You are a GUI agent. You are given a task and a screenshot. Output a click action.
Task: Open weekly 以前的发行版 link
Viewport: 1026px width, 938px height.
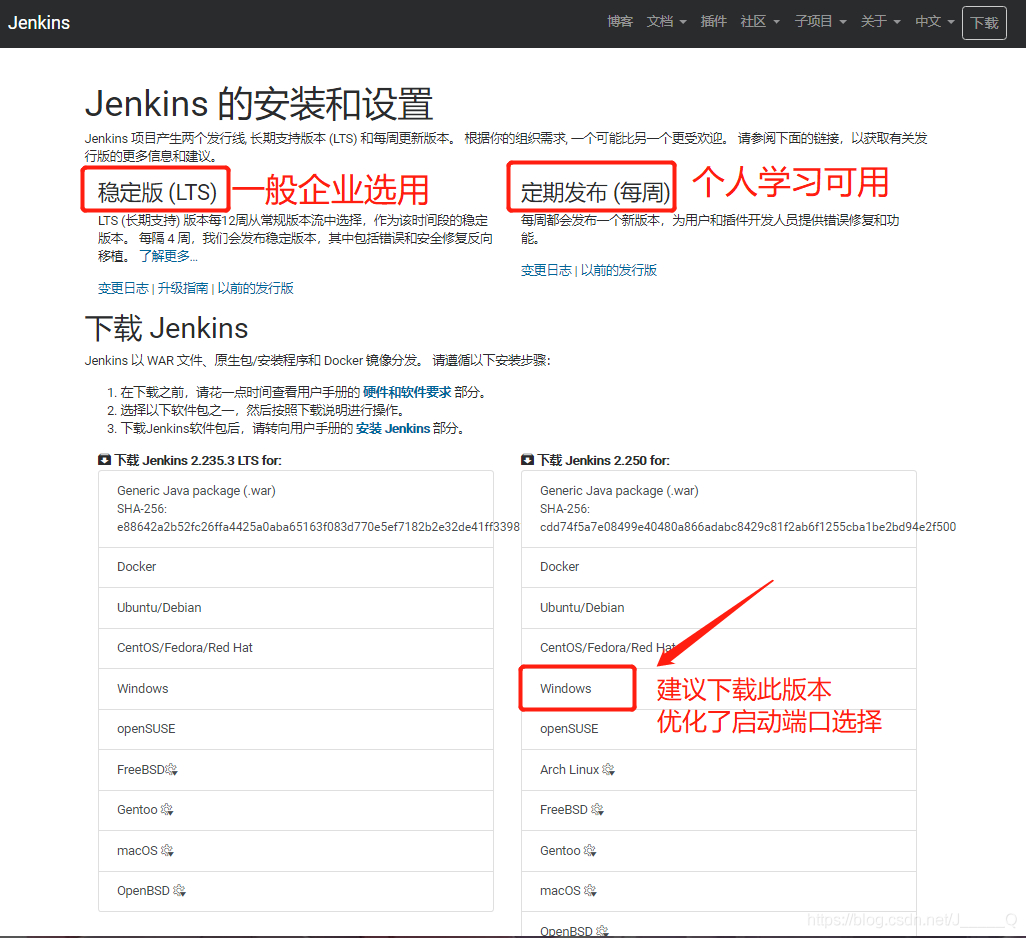(618, 270)
